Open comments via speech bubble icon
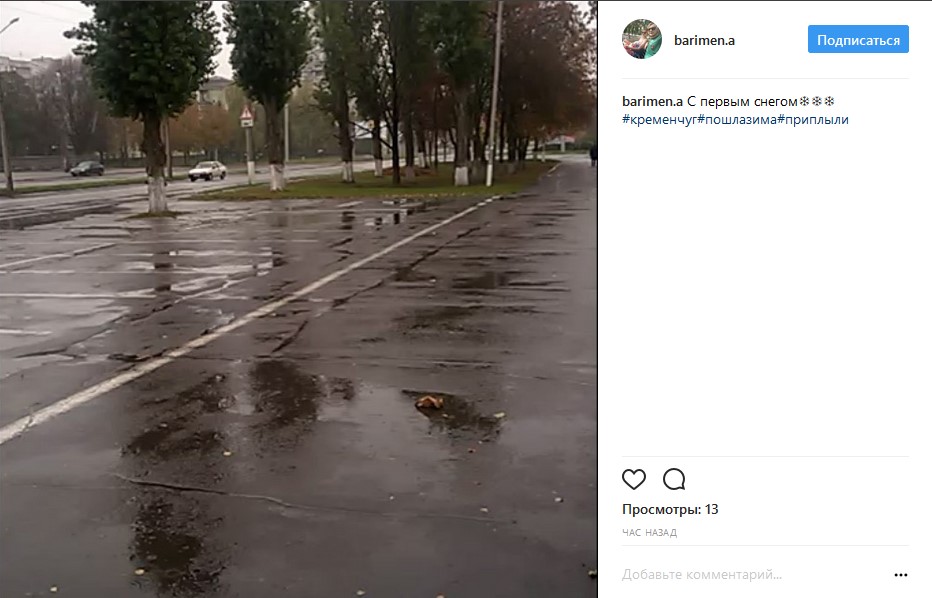This screenshot has width=932, height=598. [x=674, y=479]
